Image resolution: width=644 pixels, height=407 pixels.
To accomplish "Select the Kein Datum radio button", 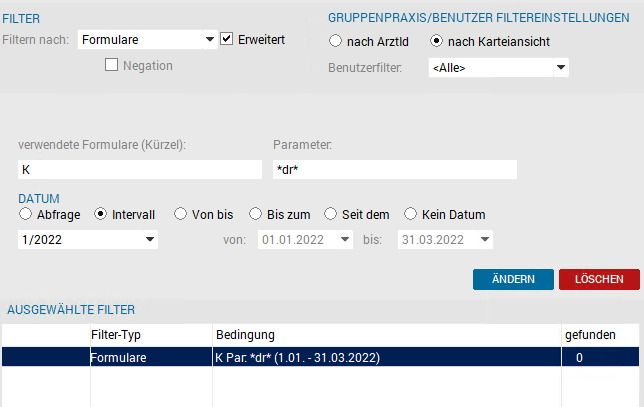I will 410,214.
